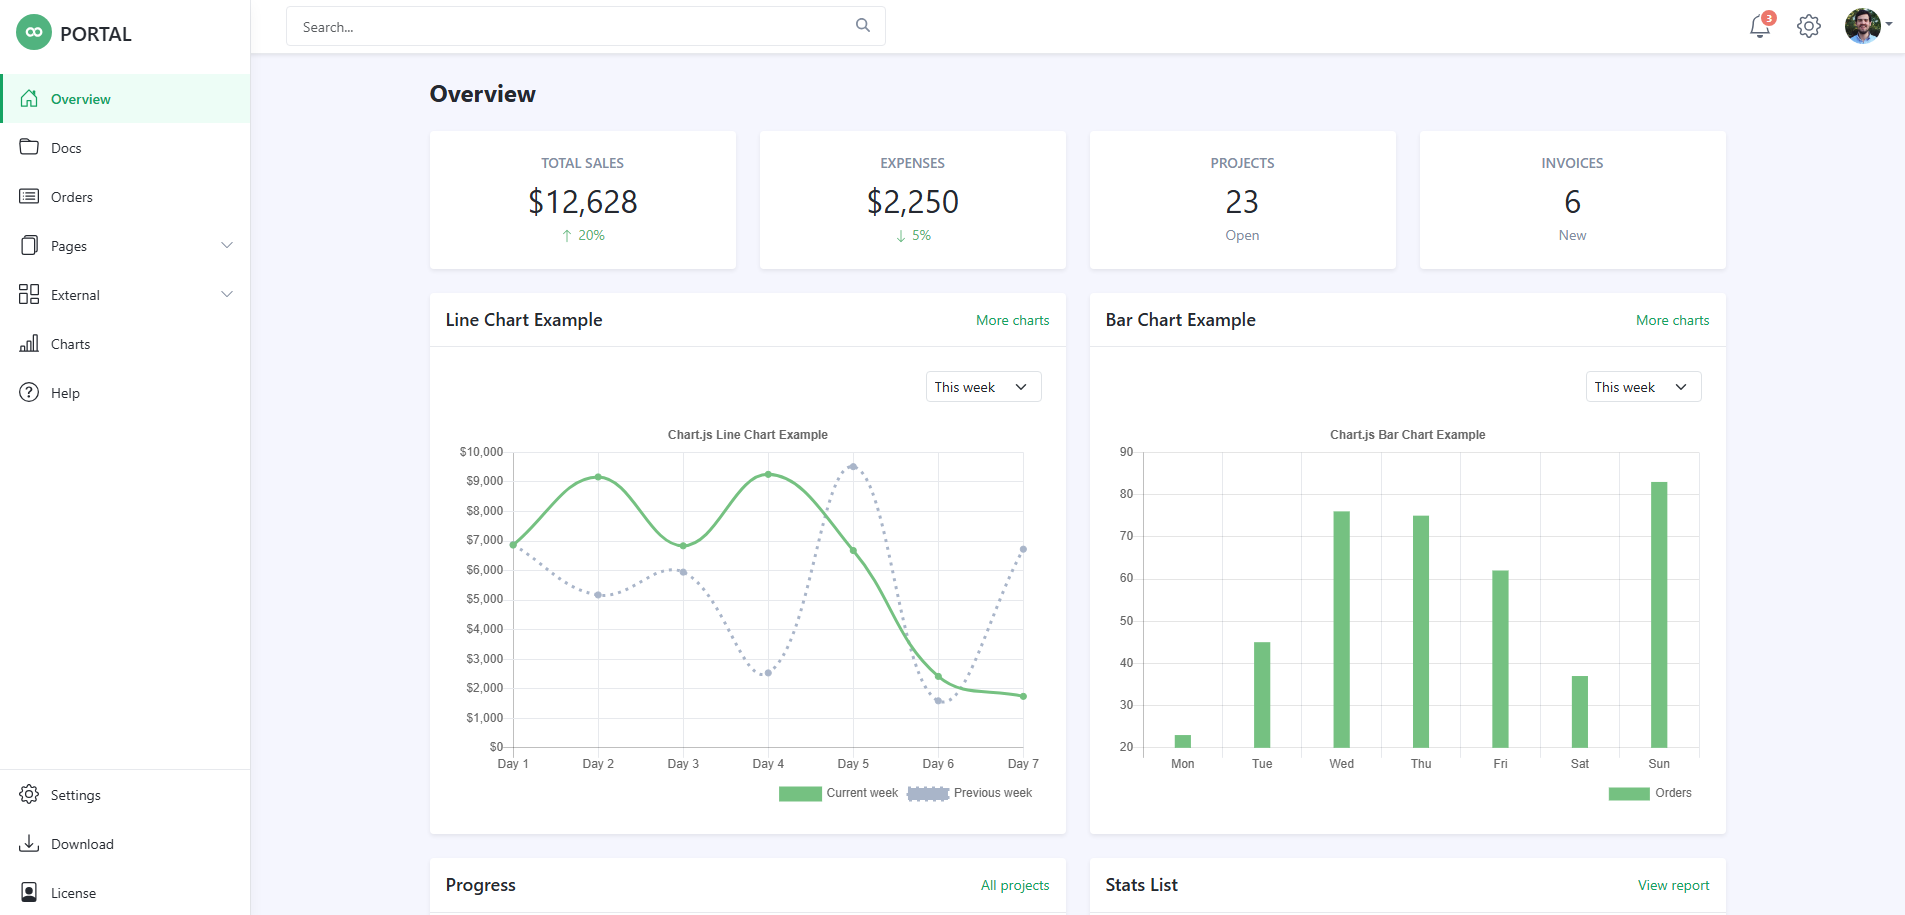The width and height of the screenshot is (1905, 915).
Task: Click the sidebar Settings gear icon
Action: [29, 794]
